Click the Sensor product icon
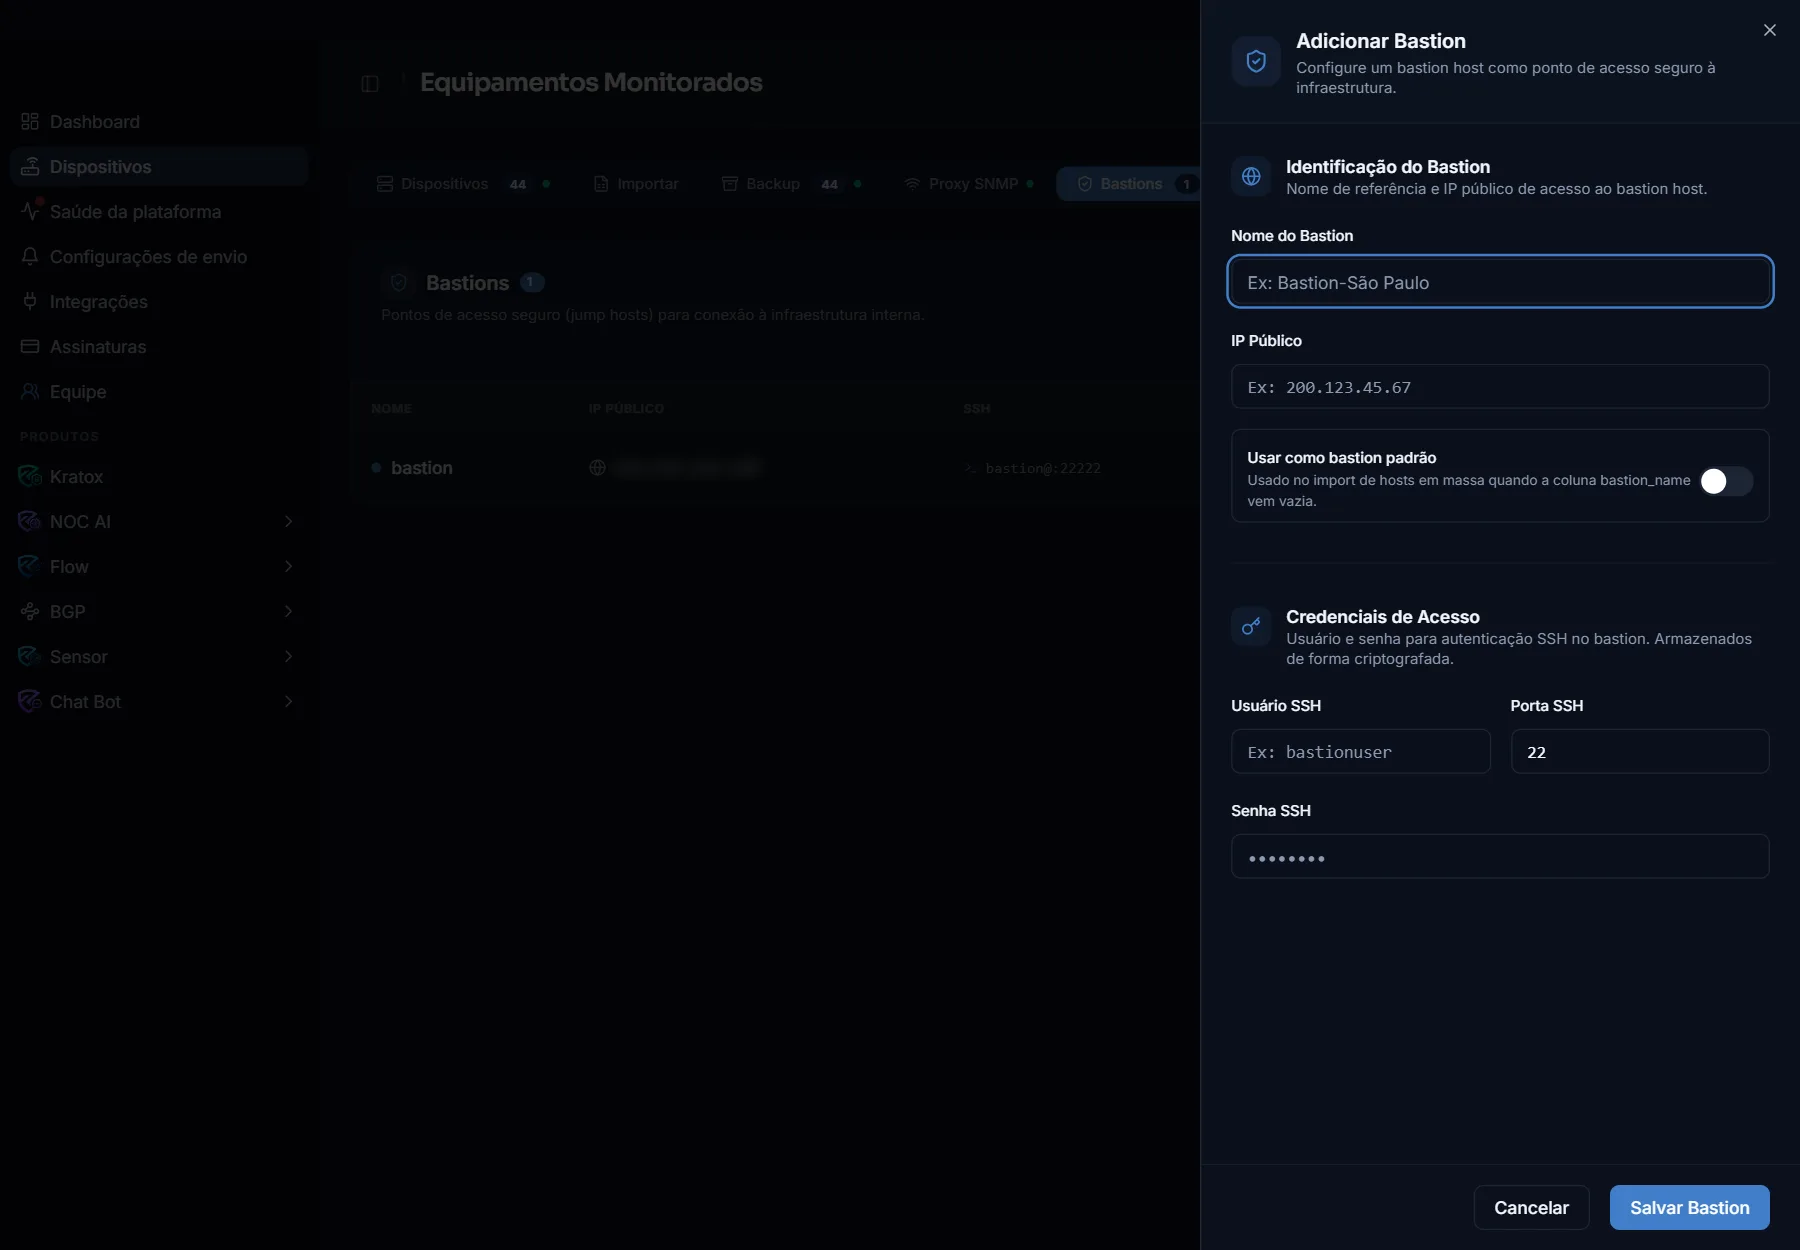The image size is (1800, 1250). [x=30, y=656]
